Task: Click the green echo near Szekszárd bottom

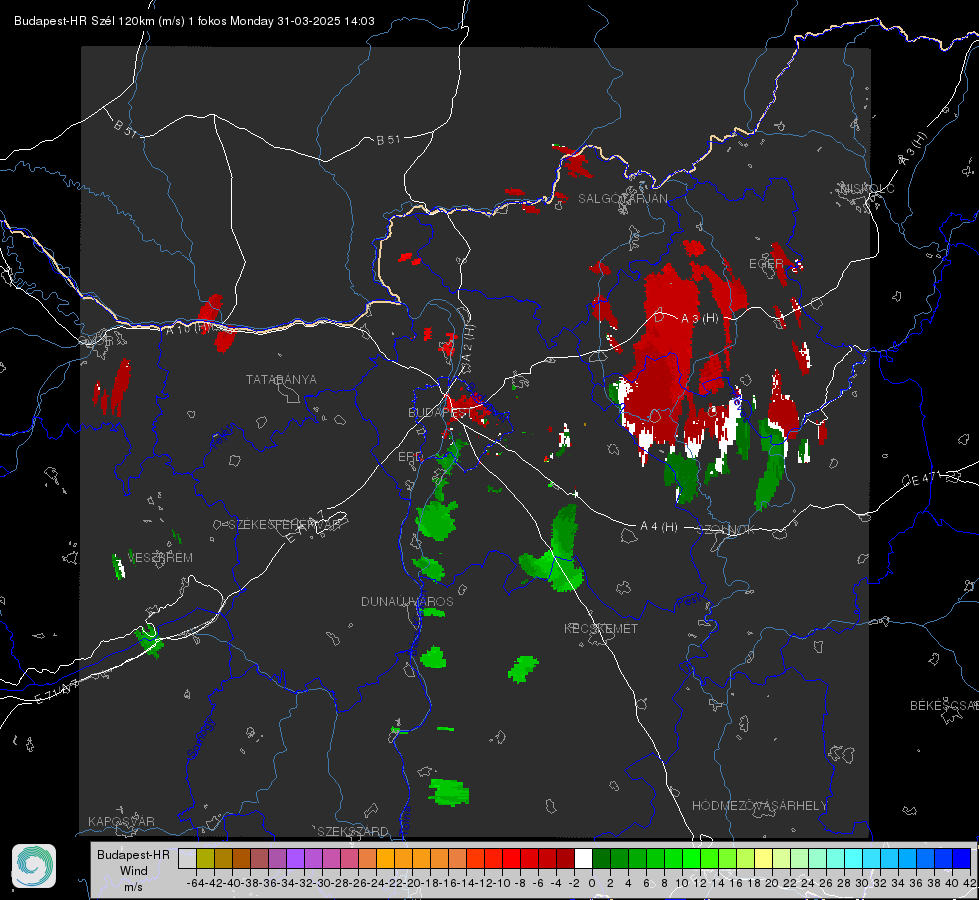Action: (448, 792)
